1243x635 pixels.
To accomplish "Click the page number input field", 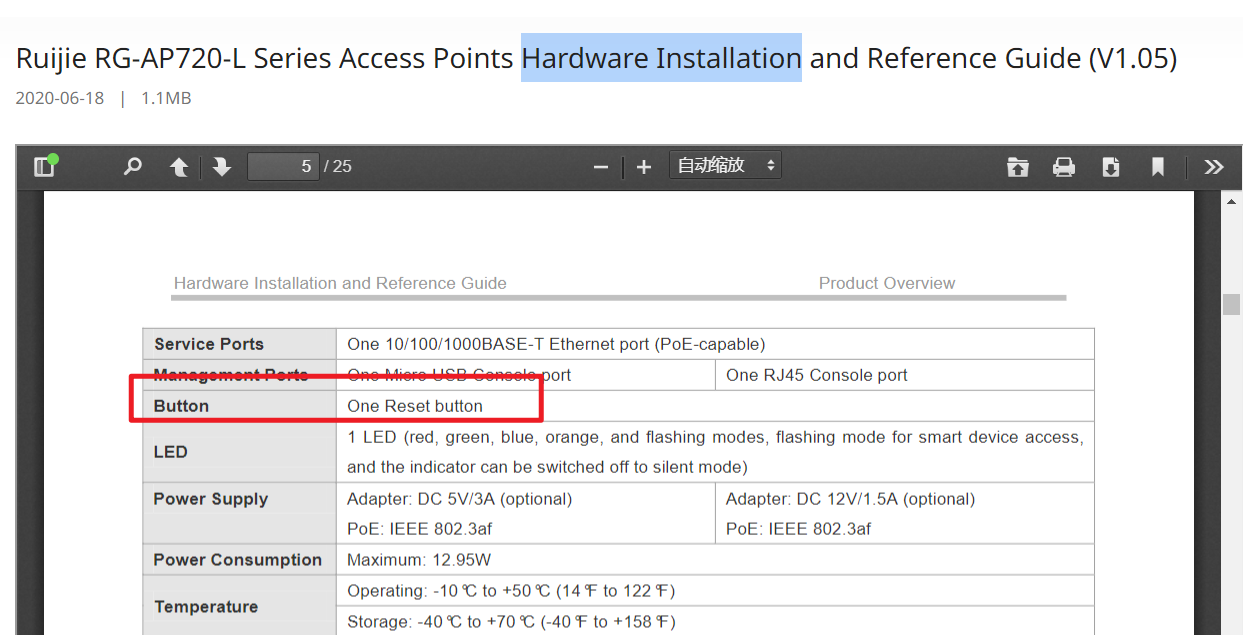I will click(x=283, y=166).
